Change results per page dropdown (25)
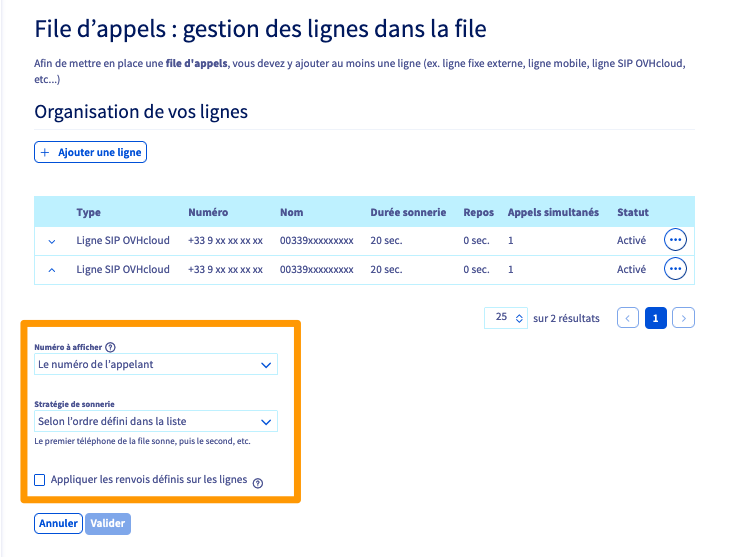 pos(505,318)
